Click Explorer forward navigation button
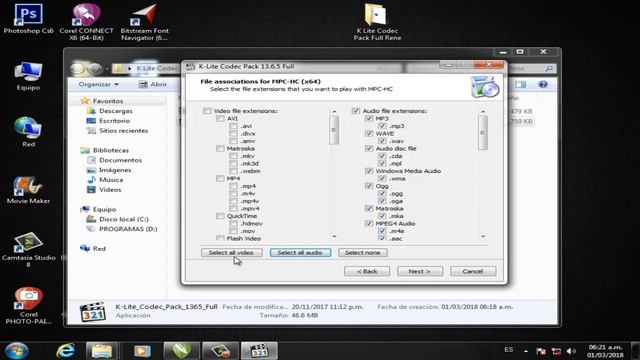 pyautogui.click(x=94, y=68)
